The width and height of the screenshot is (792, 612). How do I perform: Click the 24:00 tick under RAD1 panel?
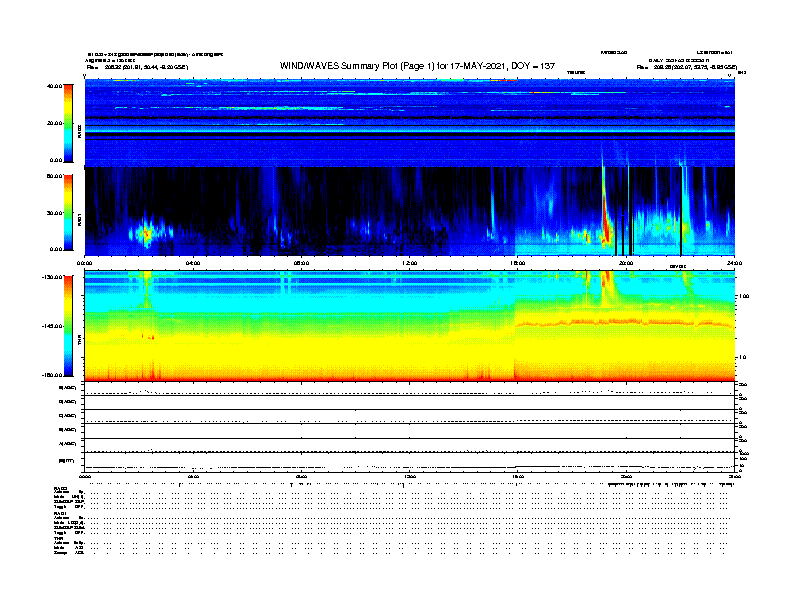click(x=734, y=263)
